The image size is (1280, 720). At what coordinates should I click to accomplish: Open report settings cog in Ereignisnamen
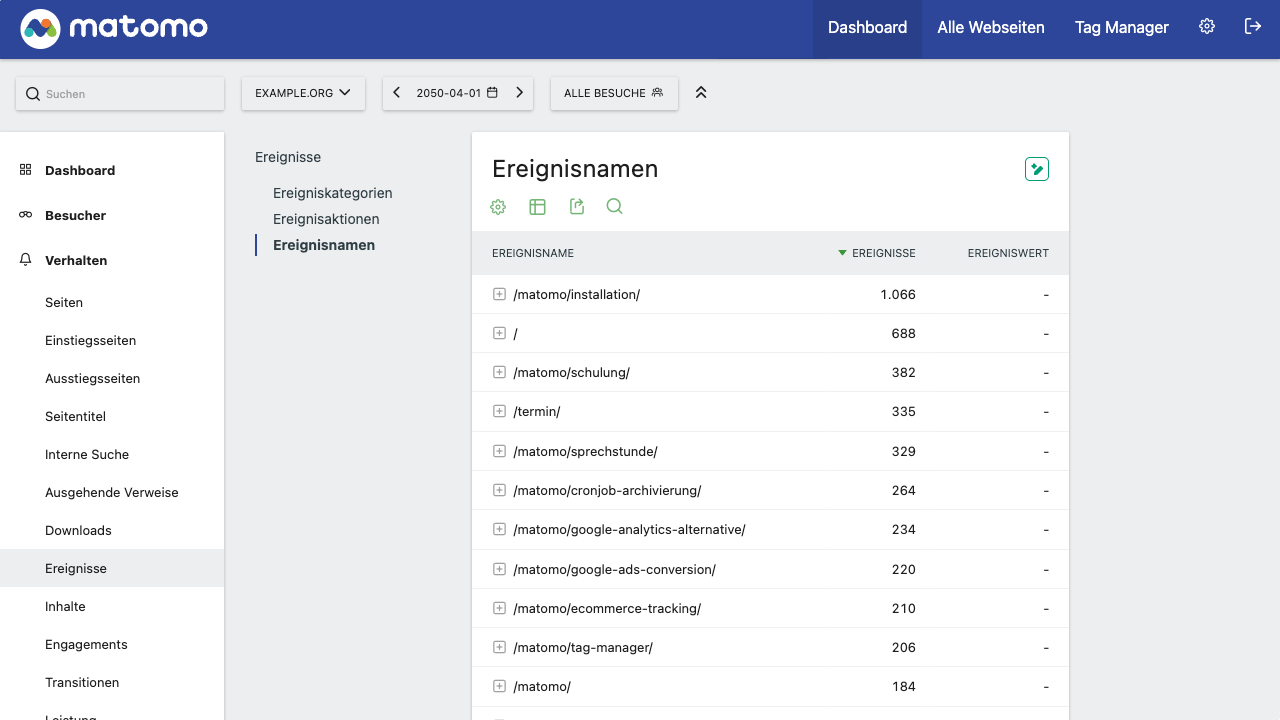pyautogui.click(x=498, y=207)
